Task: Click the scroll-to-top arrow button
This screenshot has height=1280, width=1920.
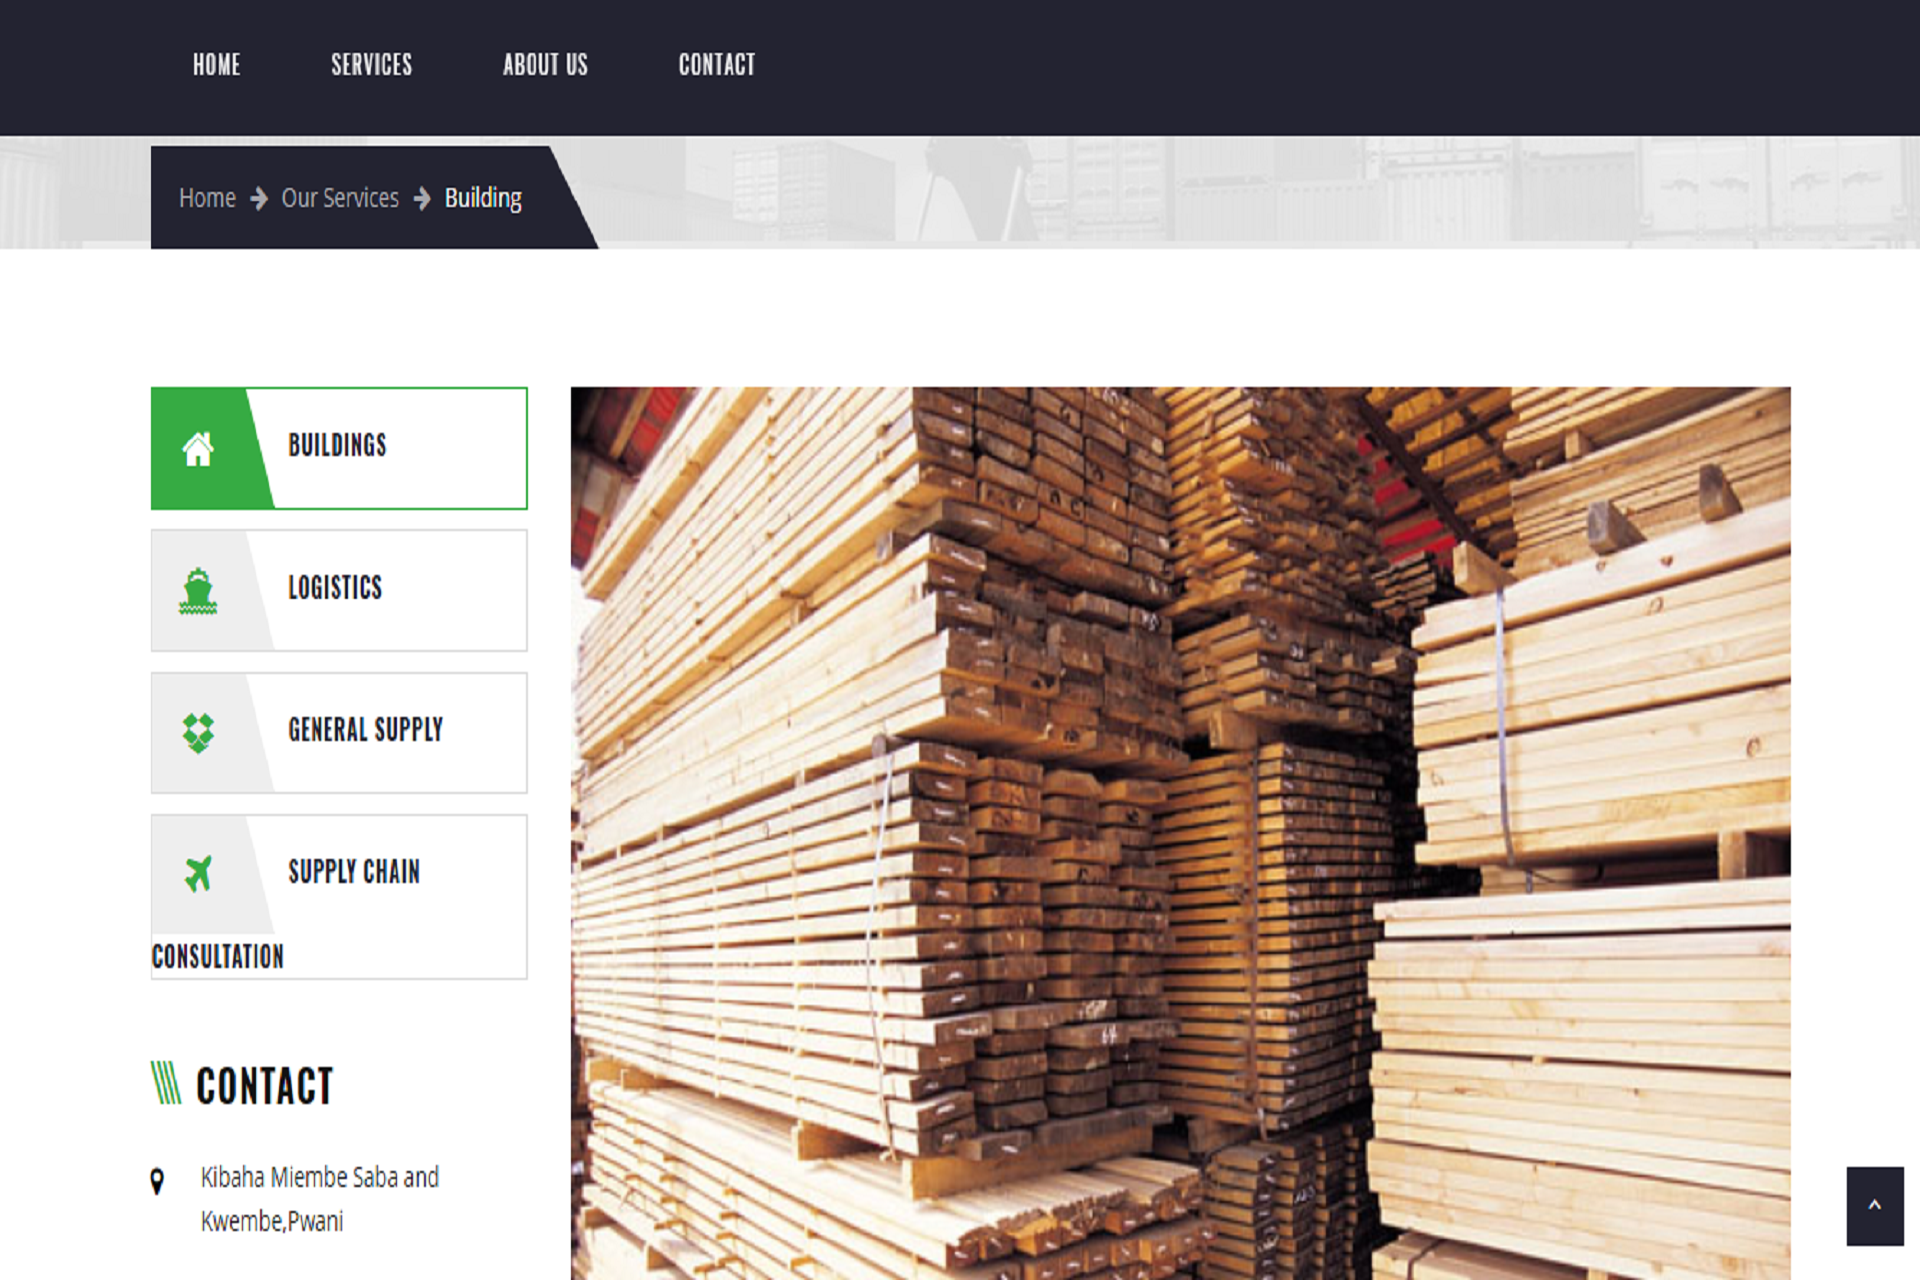Action: click(1874, 1205)
